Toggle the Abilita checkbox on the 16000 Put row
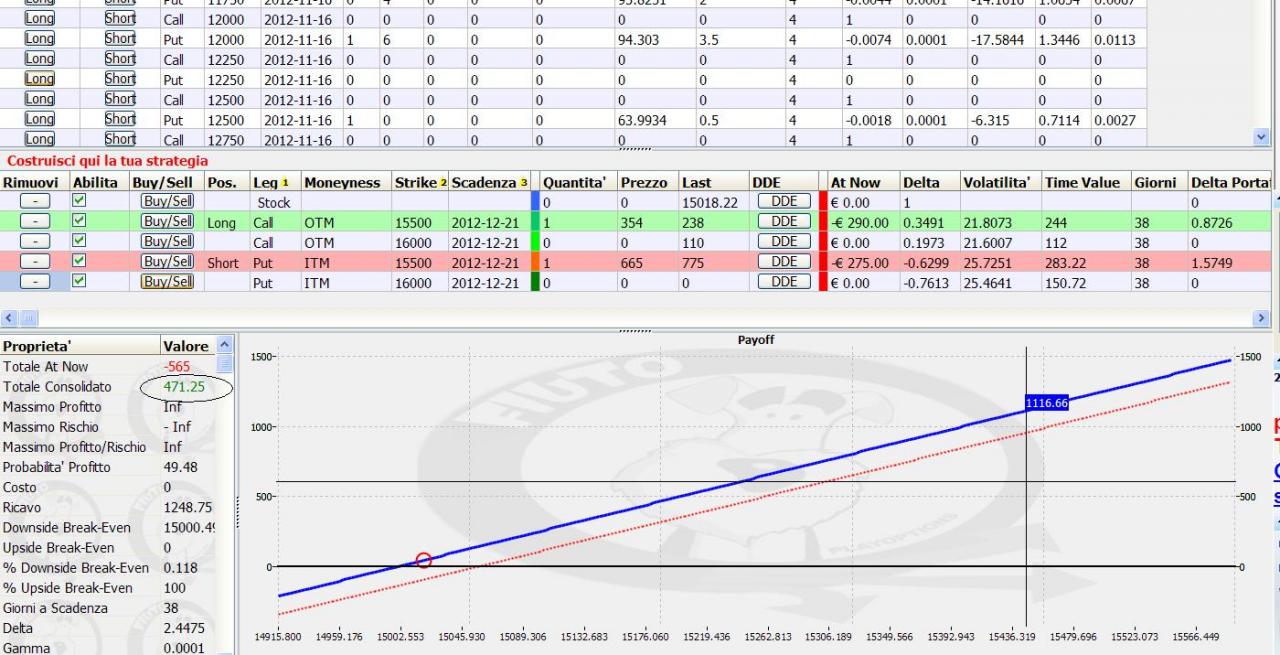 80,280
